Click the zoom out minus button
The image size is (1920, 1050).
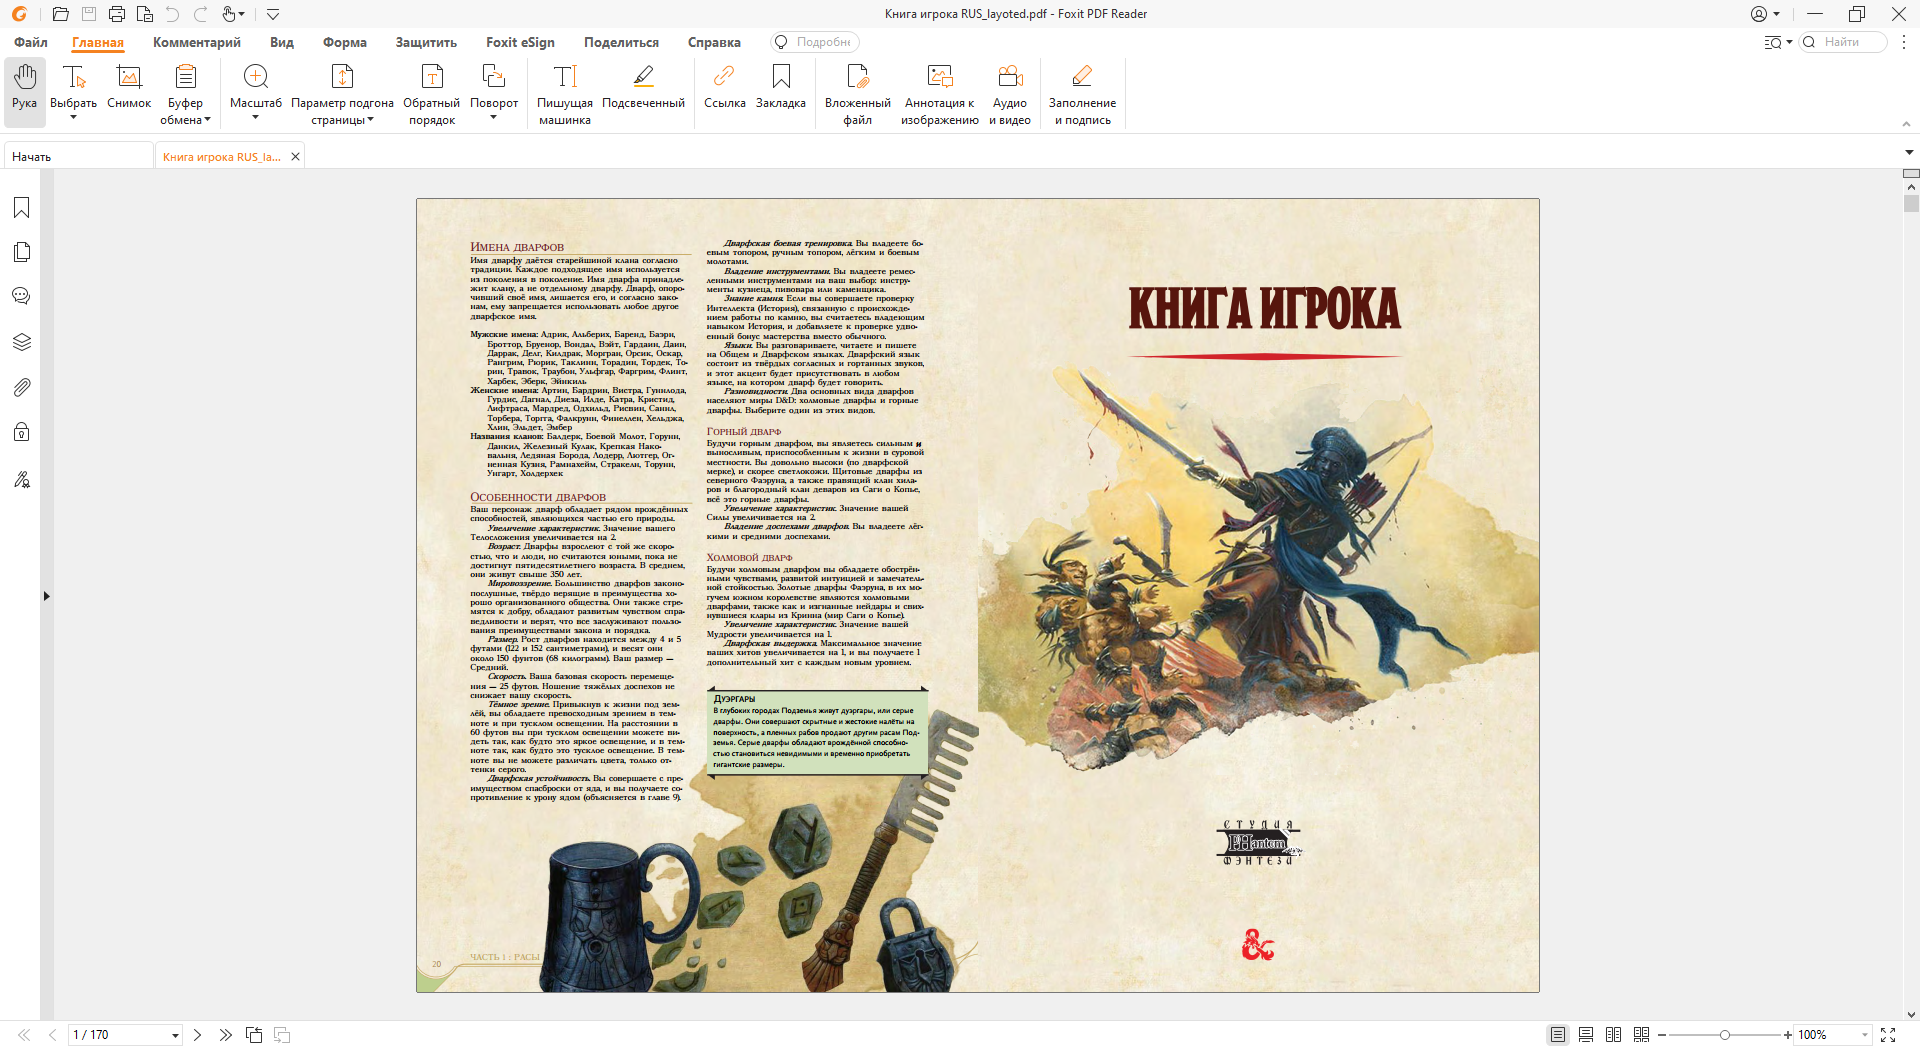click(x=1662, y=1035)
